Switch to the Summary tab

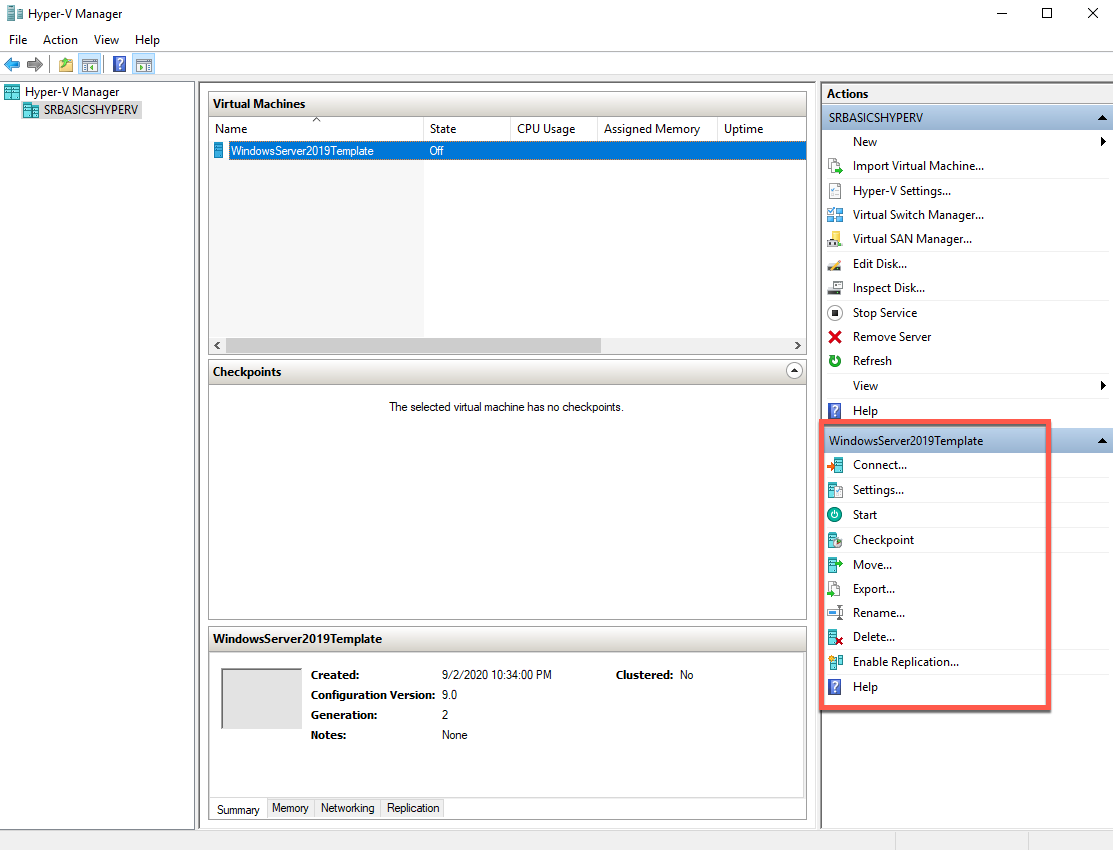tap(238, 810)
